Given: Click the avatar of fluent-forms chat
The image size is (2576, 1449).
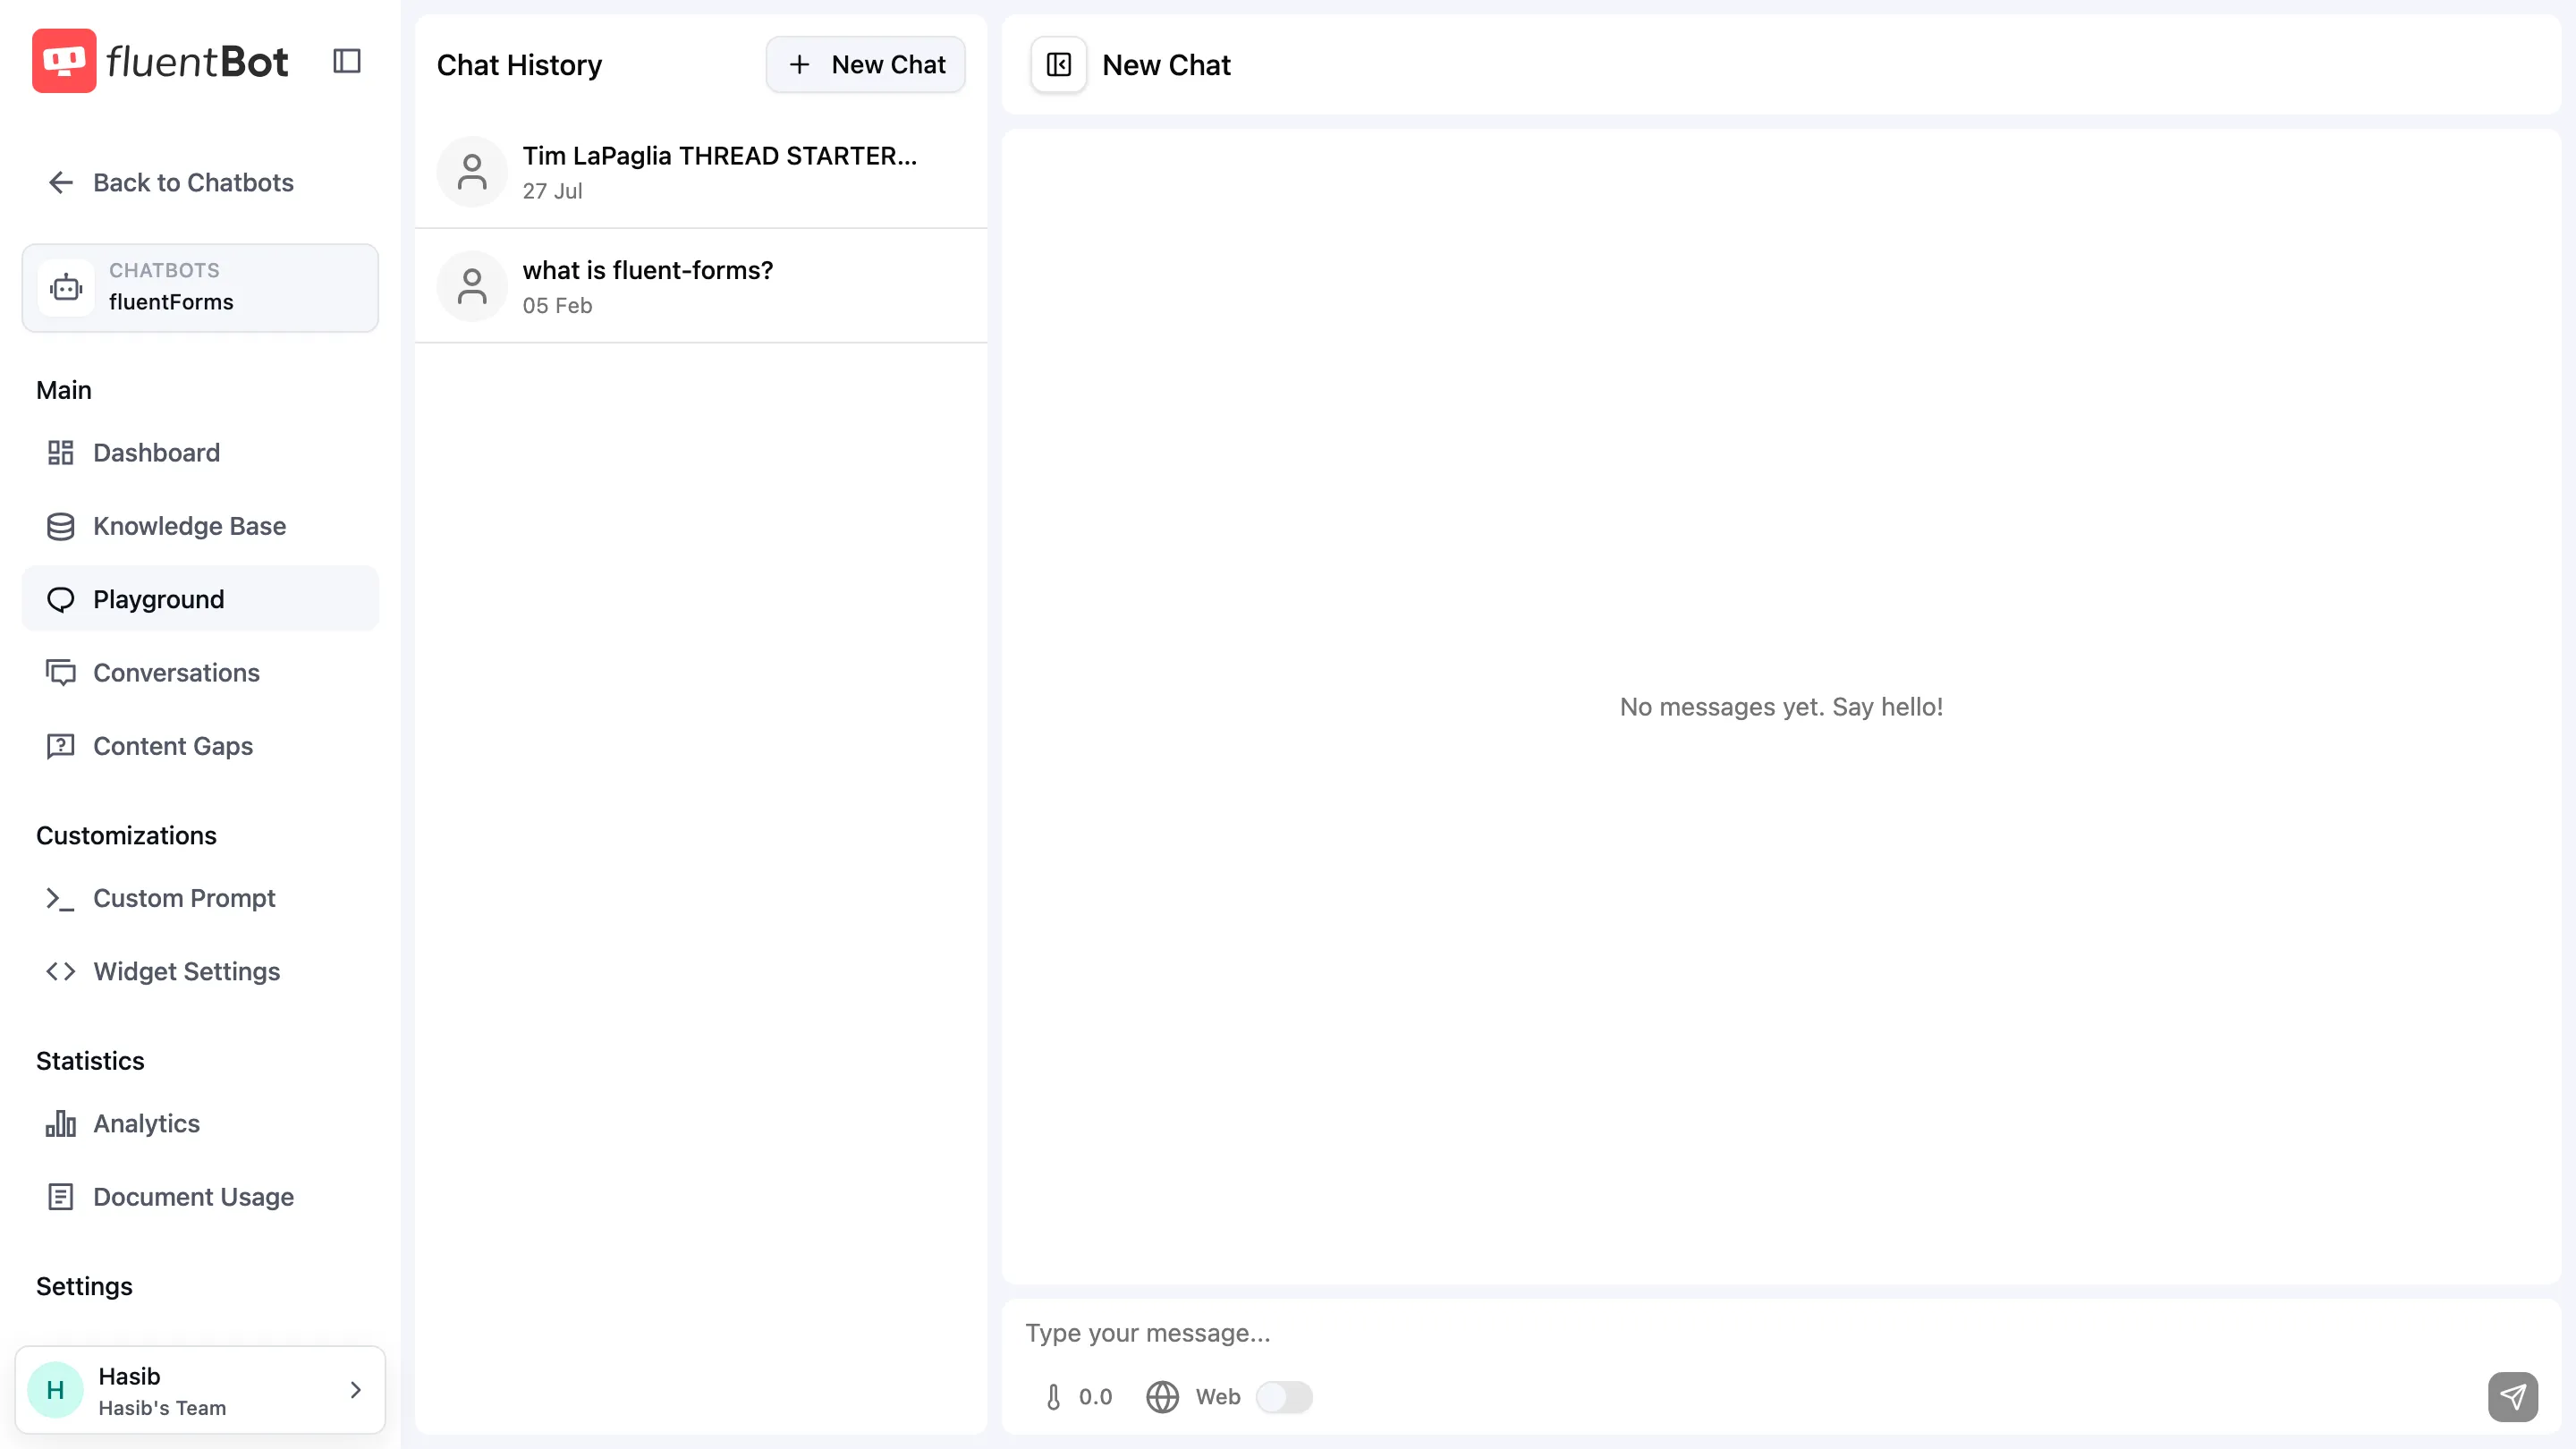Looking at the screenshot, I should click(472, 286).
